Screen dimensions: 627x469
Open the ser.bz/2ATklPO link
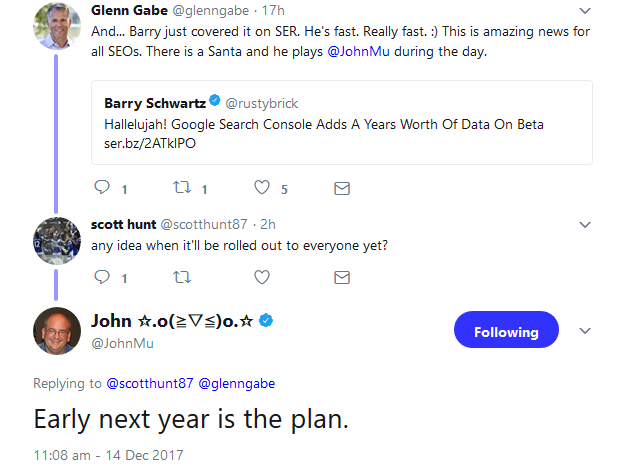tap(150, 142)
